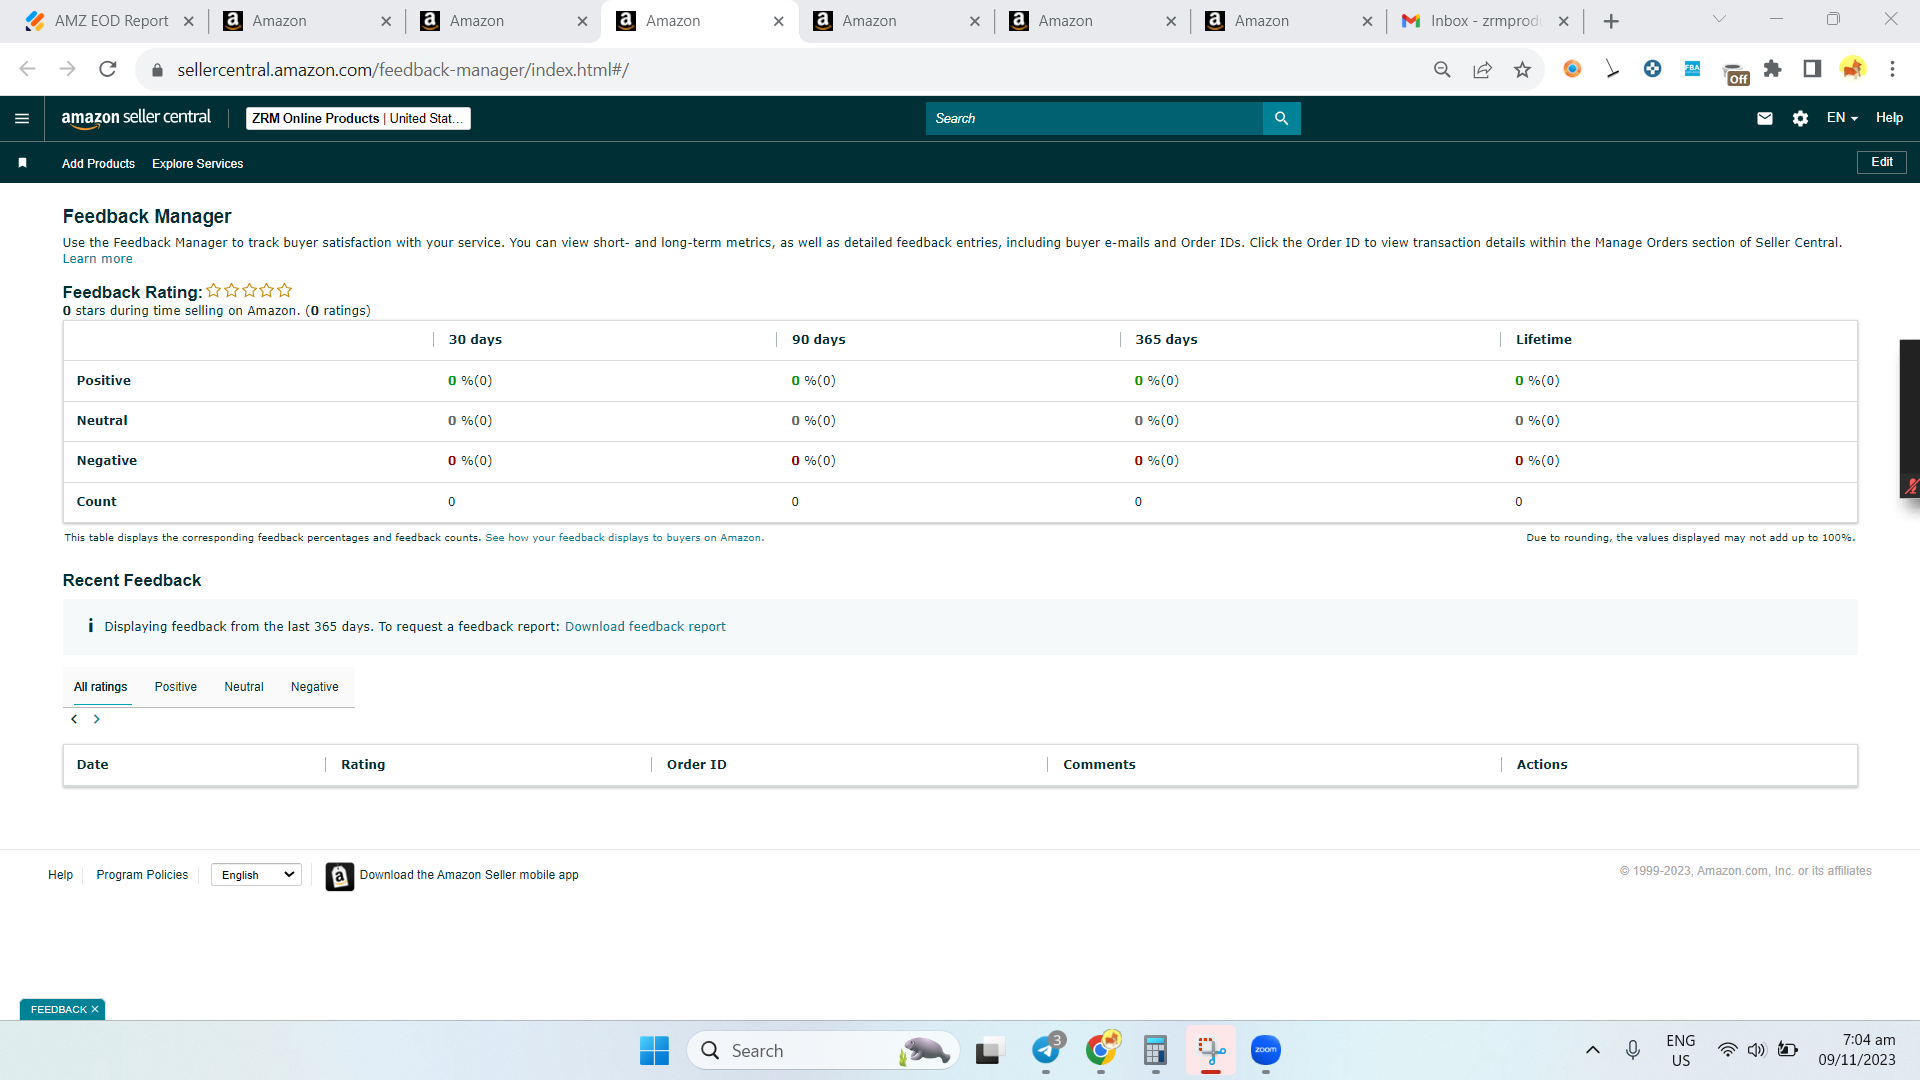This screenshot has width=1920, height=1080.
Task: Click the search magnifier button in Seller Central
Action: click(1281, 118)
